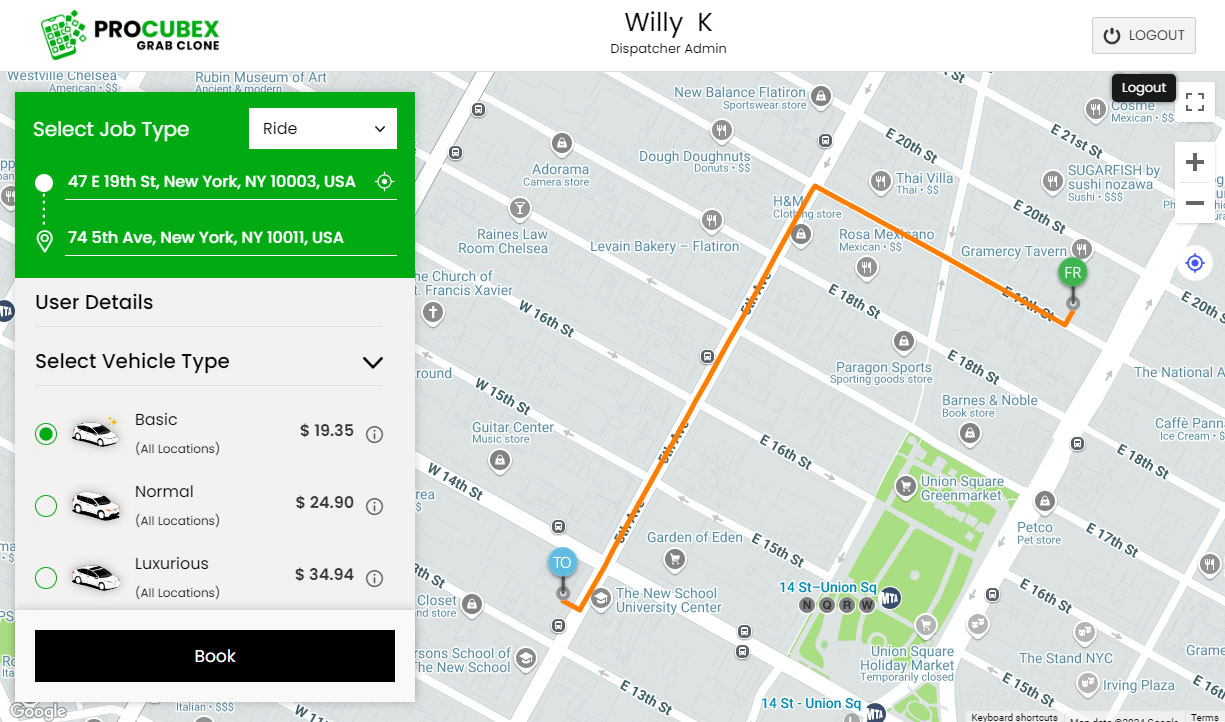Center map on my location icon
1225x722 pixels.
(x=1194, y=263)
